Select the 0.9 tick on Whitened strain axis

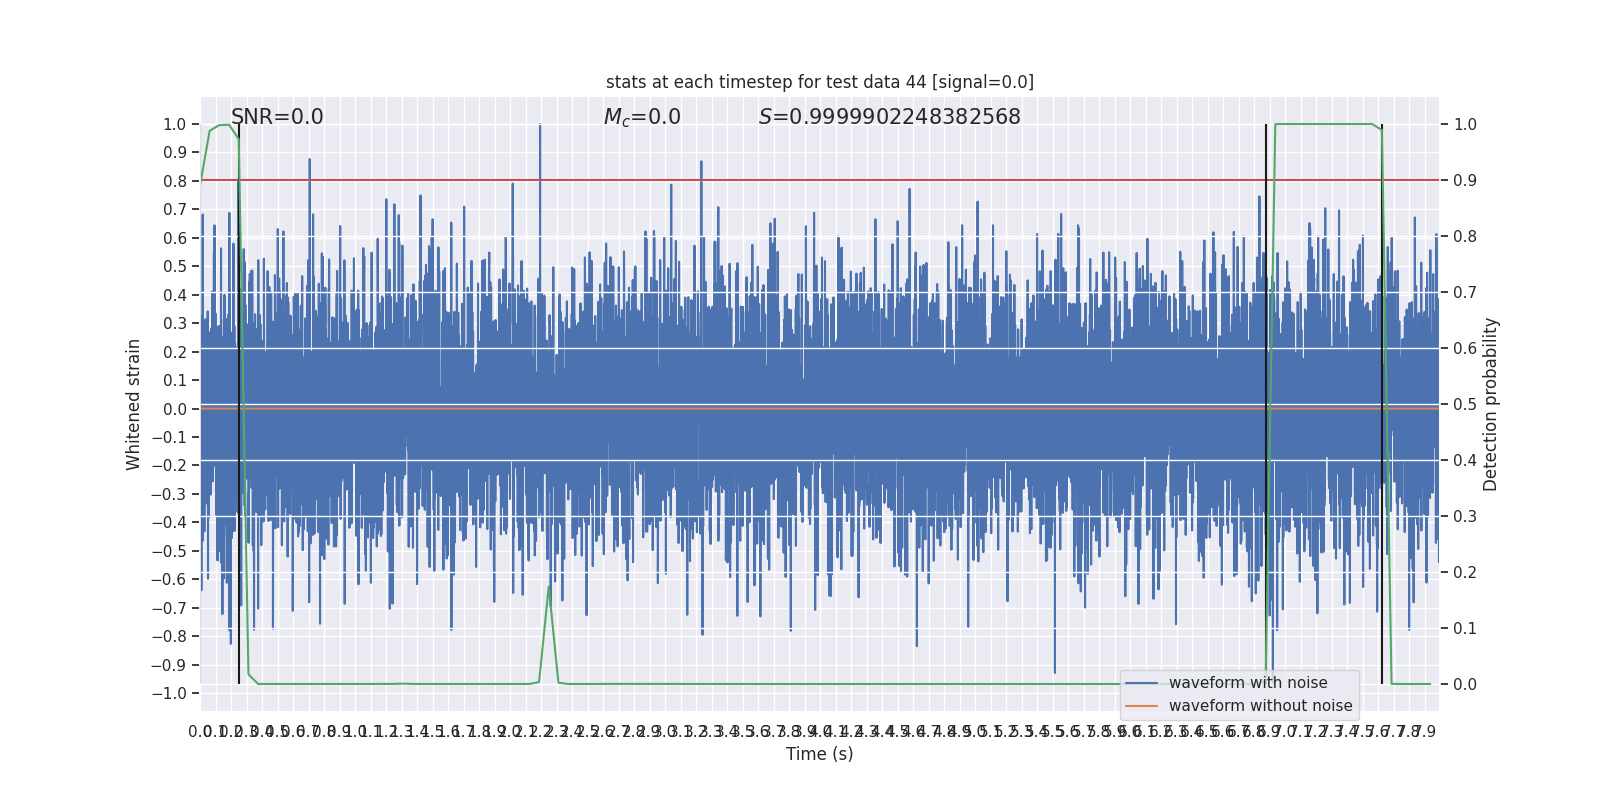coord(175,152)
